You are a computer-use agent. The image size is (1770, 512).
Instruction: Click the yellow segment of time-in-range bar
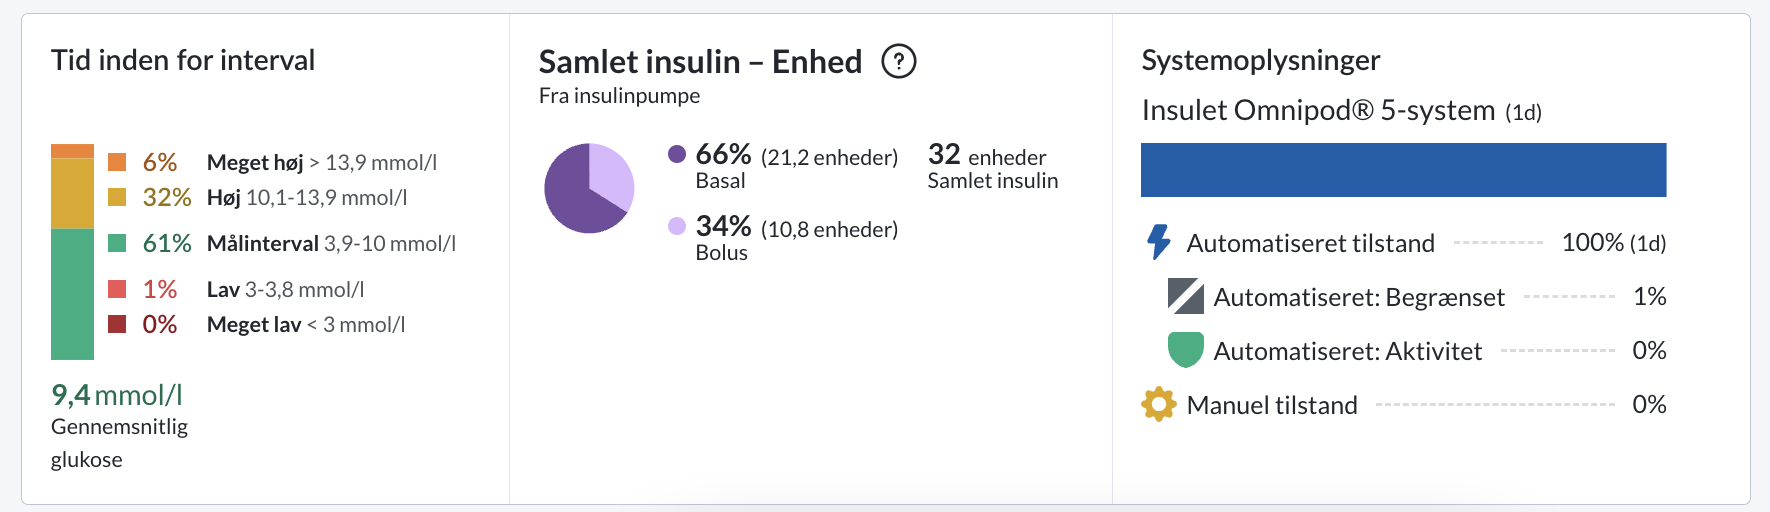[72, 194]
